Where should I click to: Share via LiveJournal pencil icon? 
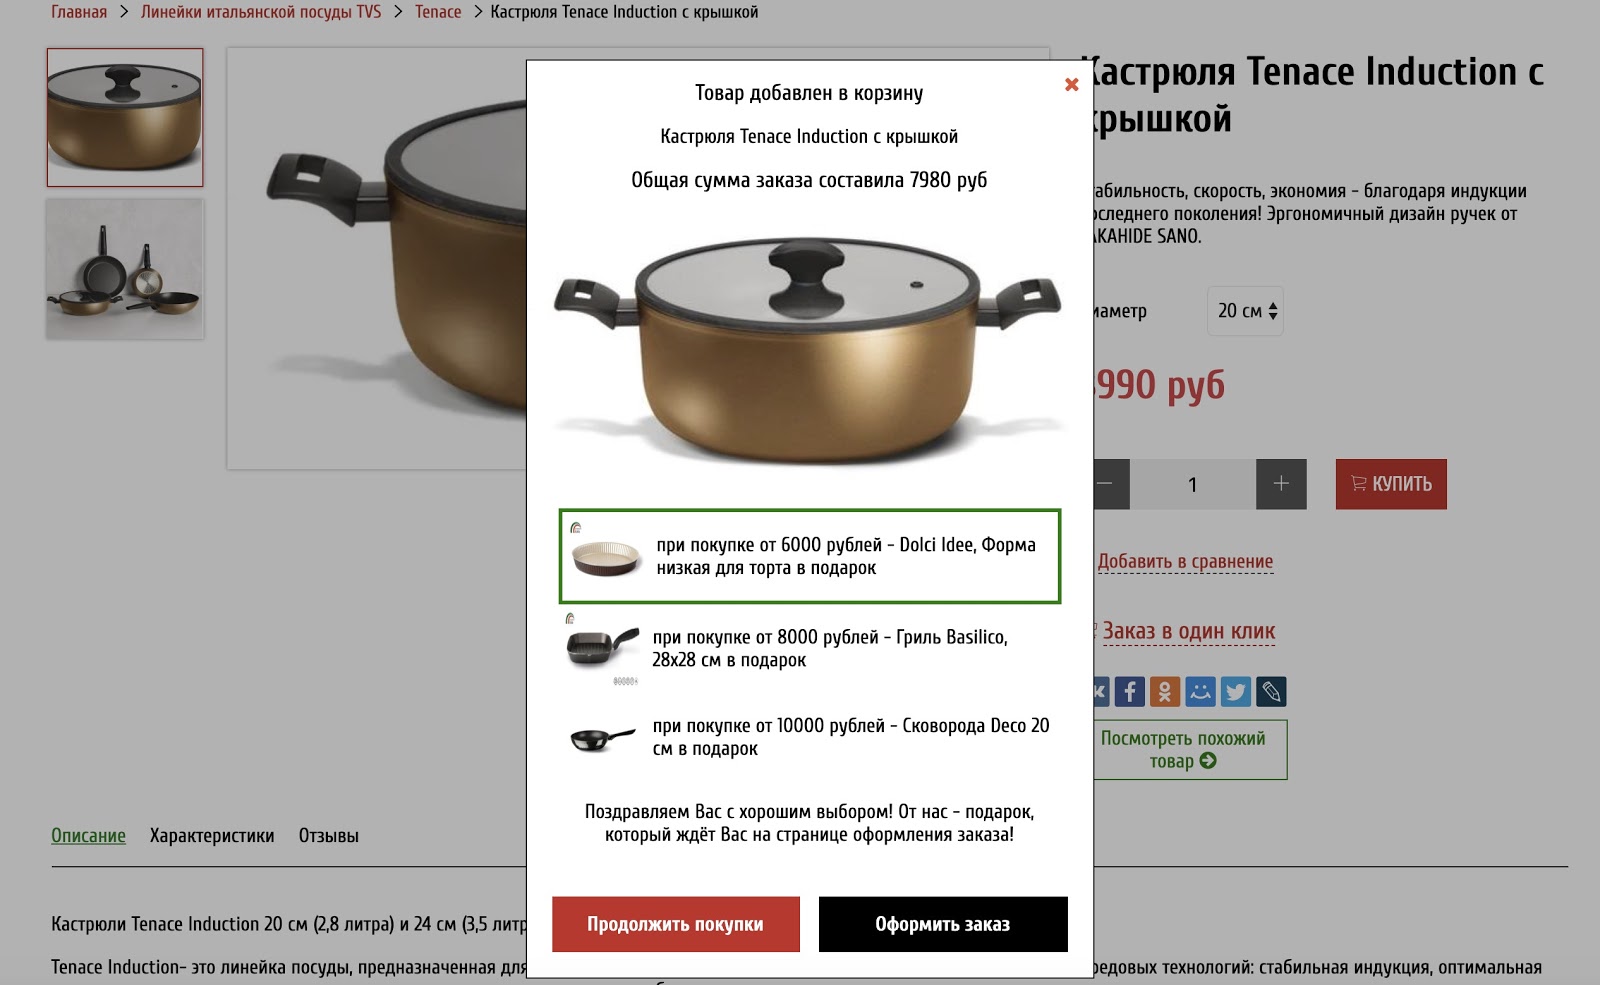(x=1271, y=691)
